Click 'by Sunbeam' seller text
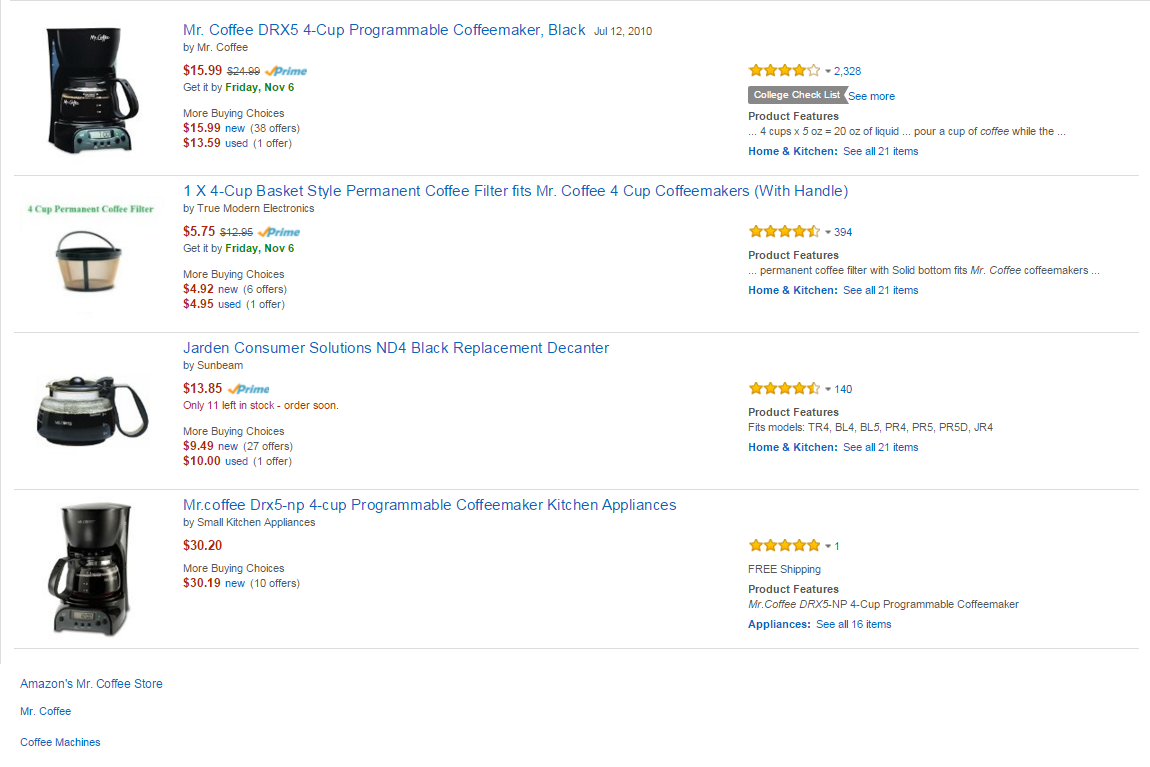1150x767 pixels. pyautogui.click(x=213, y=366)
